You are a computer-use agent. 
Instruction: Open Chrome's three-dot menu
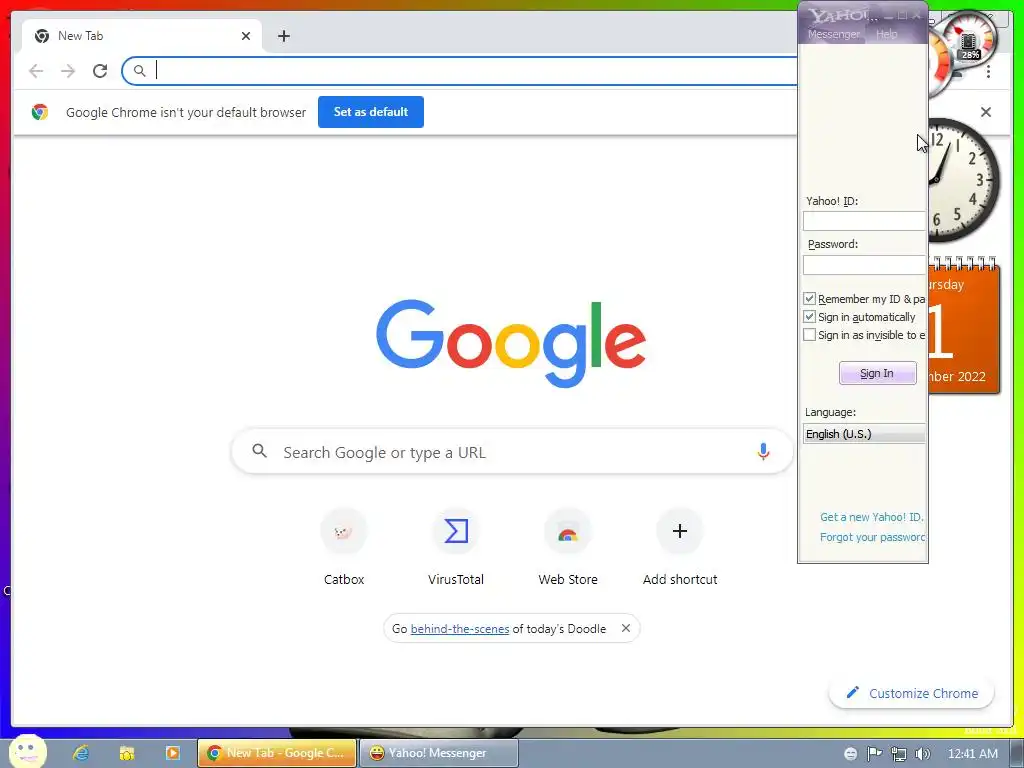[x=989, y=71]
